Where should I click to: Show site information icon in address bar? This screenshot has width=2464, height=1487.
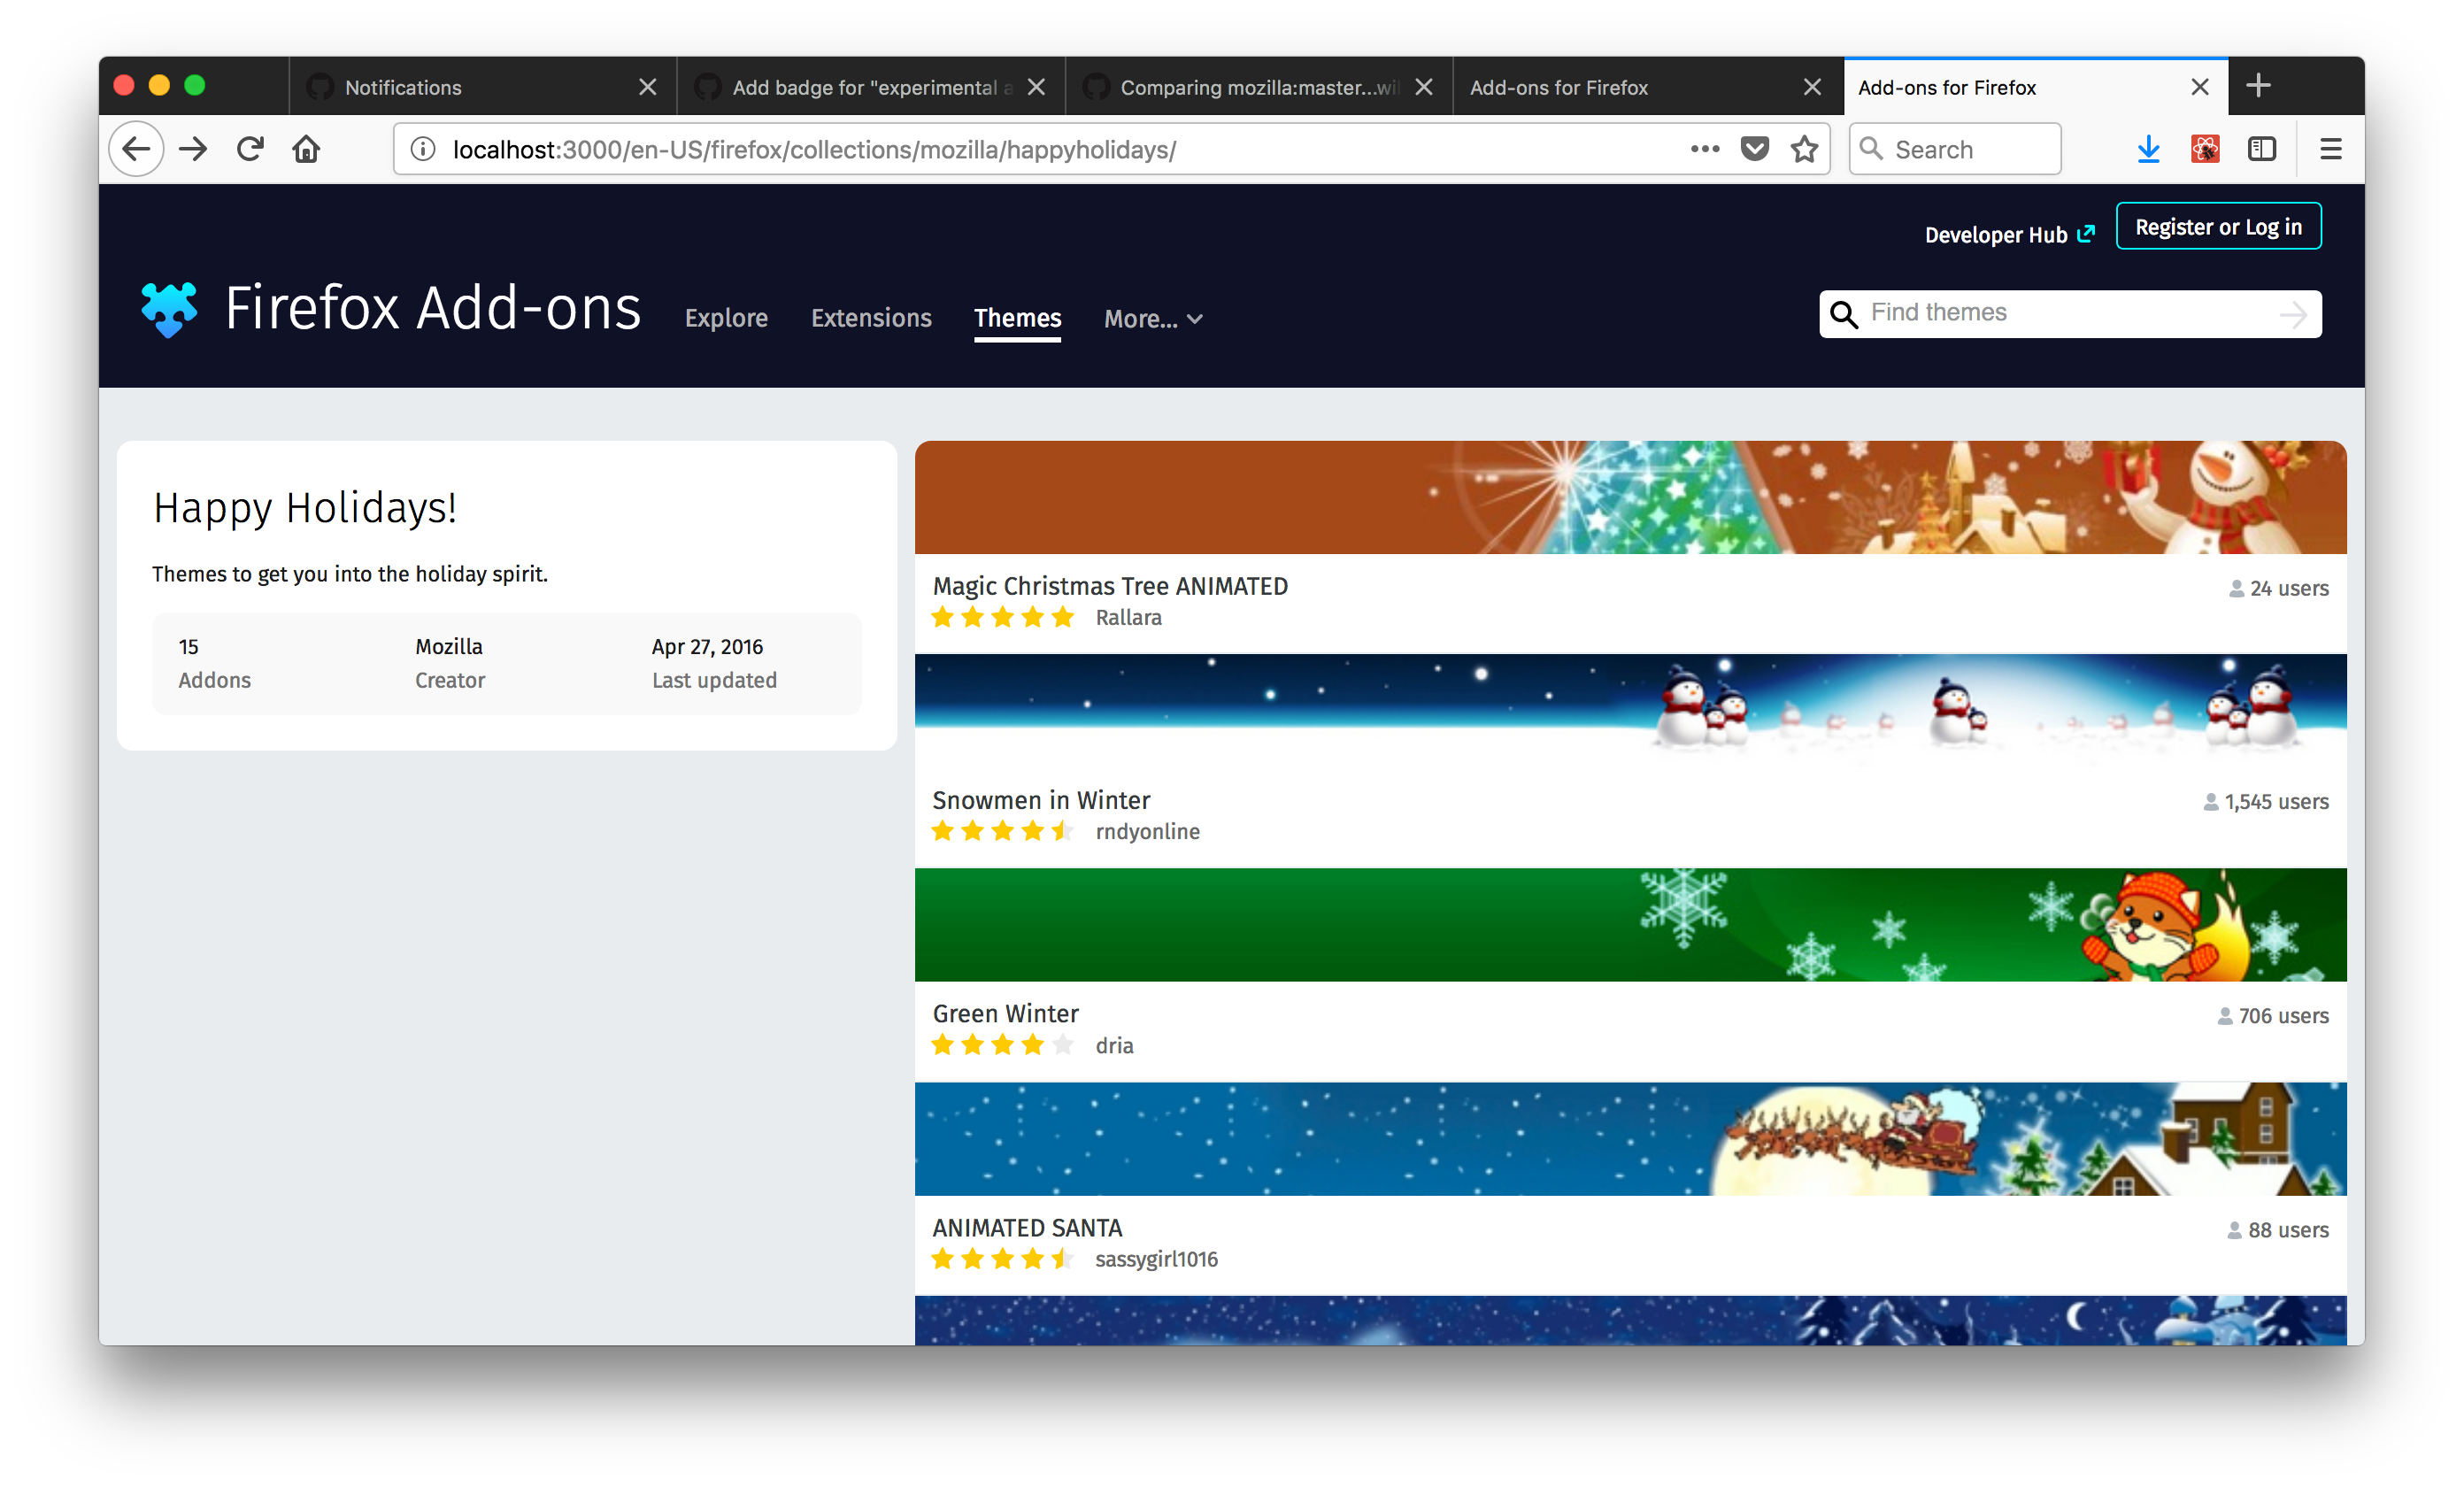[423, 149]
